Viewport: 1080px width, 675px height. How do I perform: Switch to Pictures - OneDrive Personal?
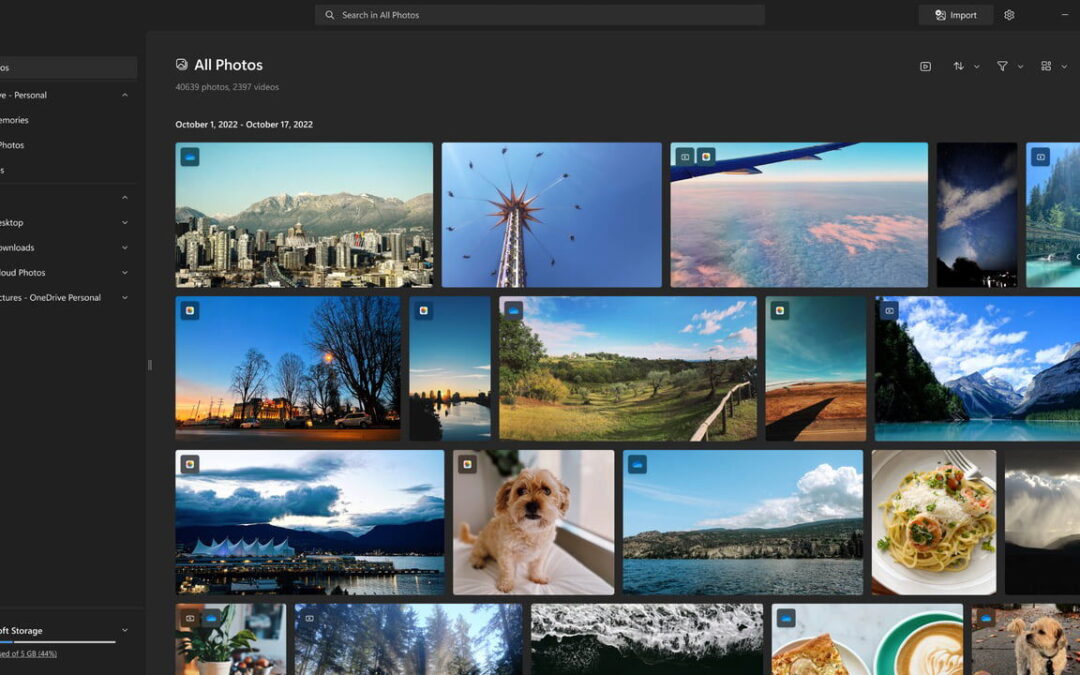coord(52,297)
